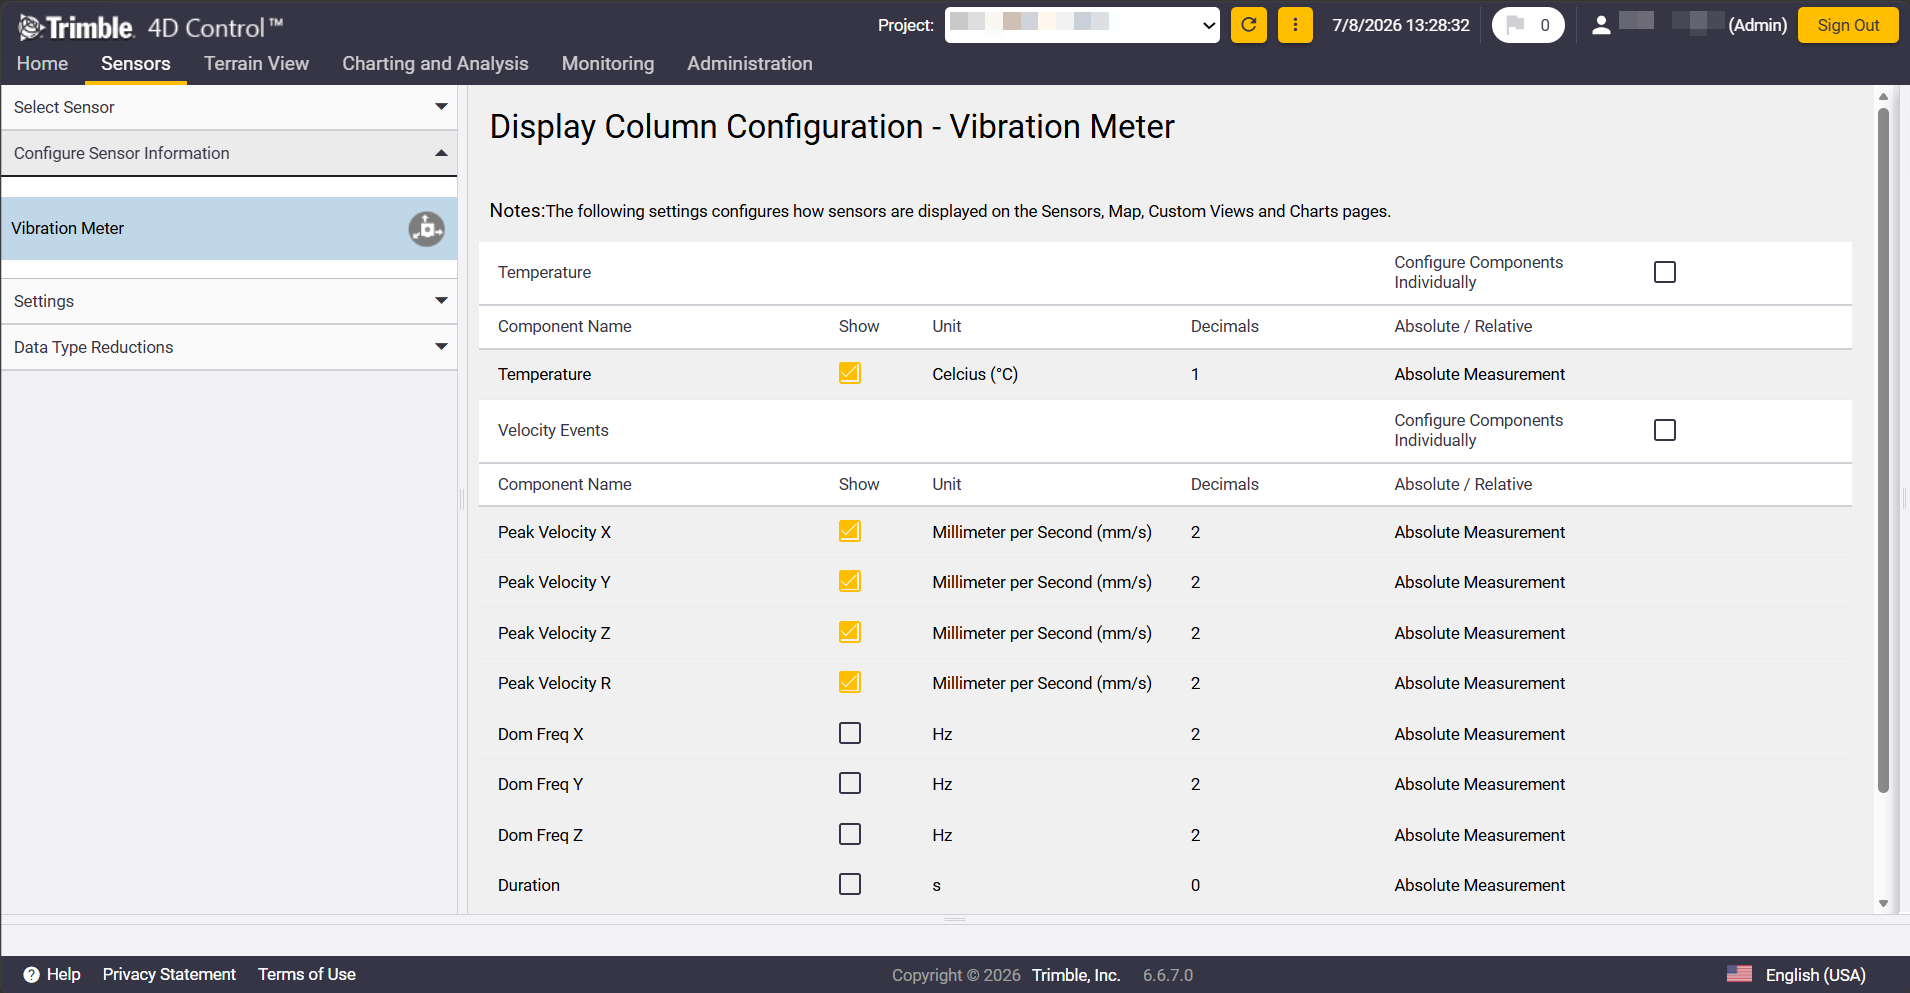The image size is (1910, 993).
Task: Click the Vibration Meter sensor type icon
Action: click(x=426, y=229)
